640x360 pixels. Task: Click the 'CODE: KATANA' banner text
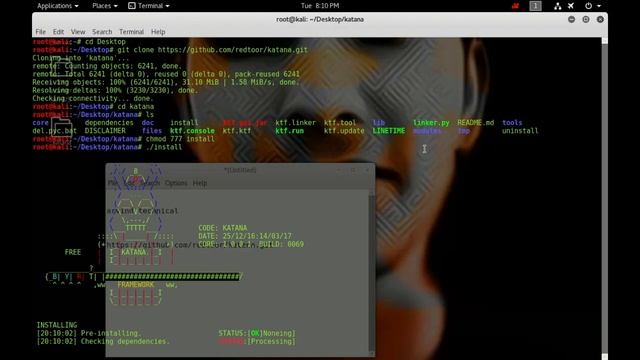(x=222, y=228)
